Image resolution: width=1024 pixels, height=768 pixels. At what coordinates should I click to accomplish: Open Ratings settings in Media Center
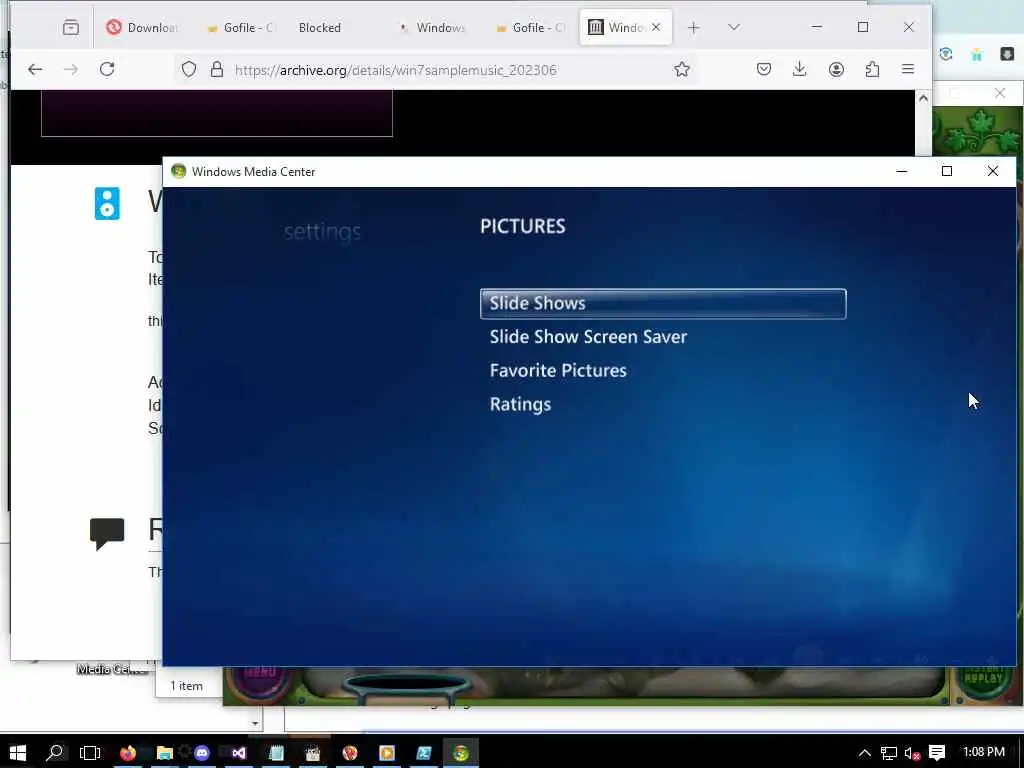point(520,404)
